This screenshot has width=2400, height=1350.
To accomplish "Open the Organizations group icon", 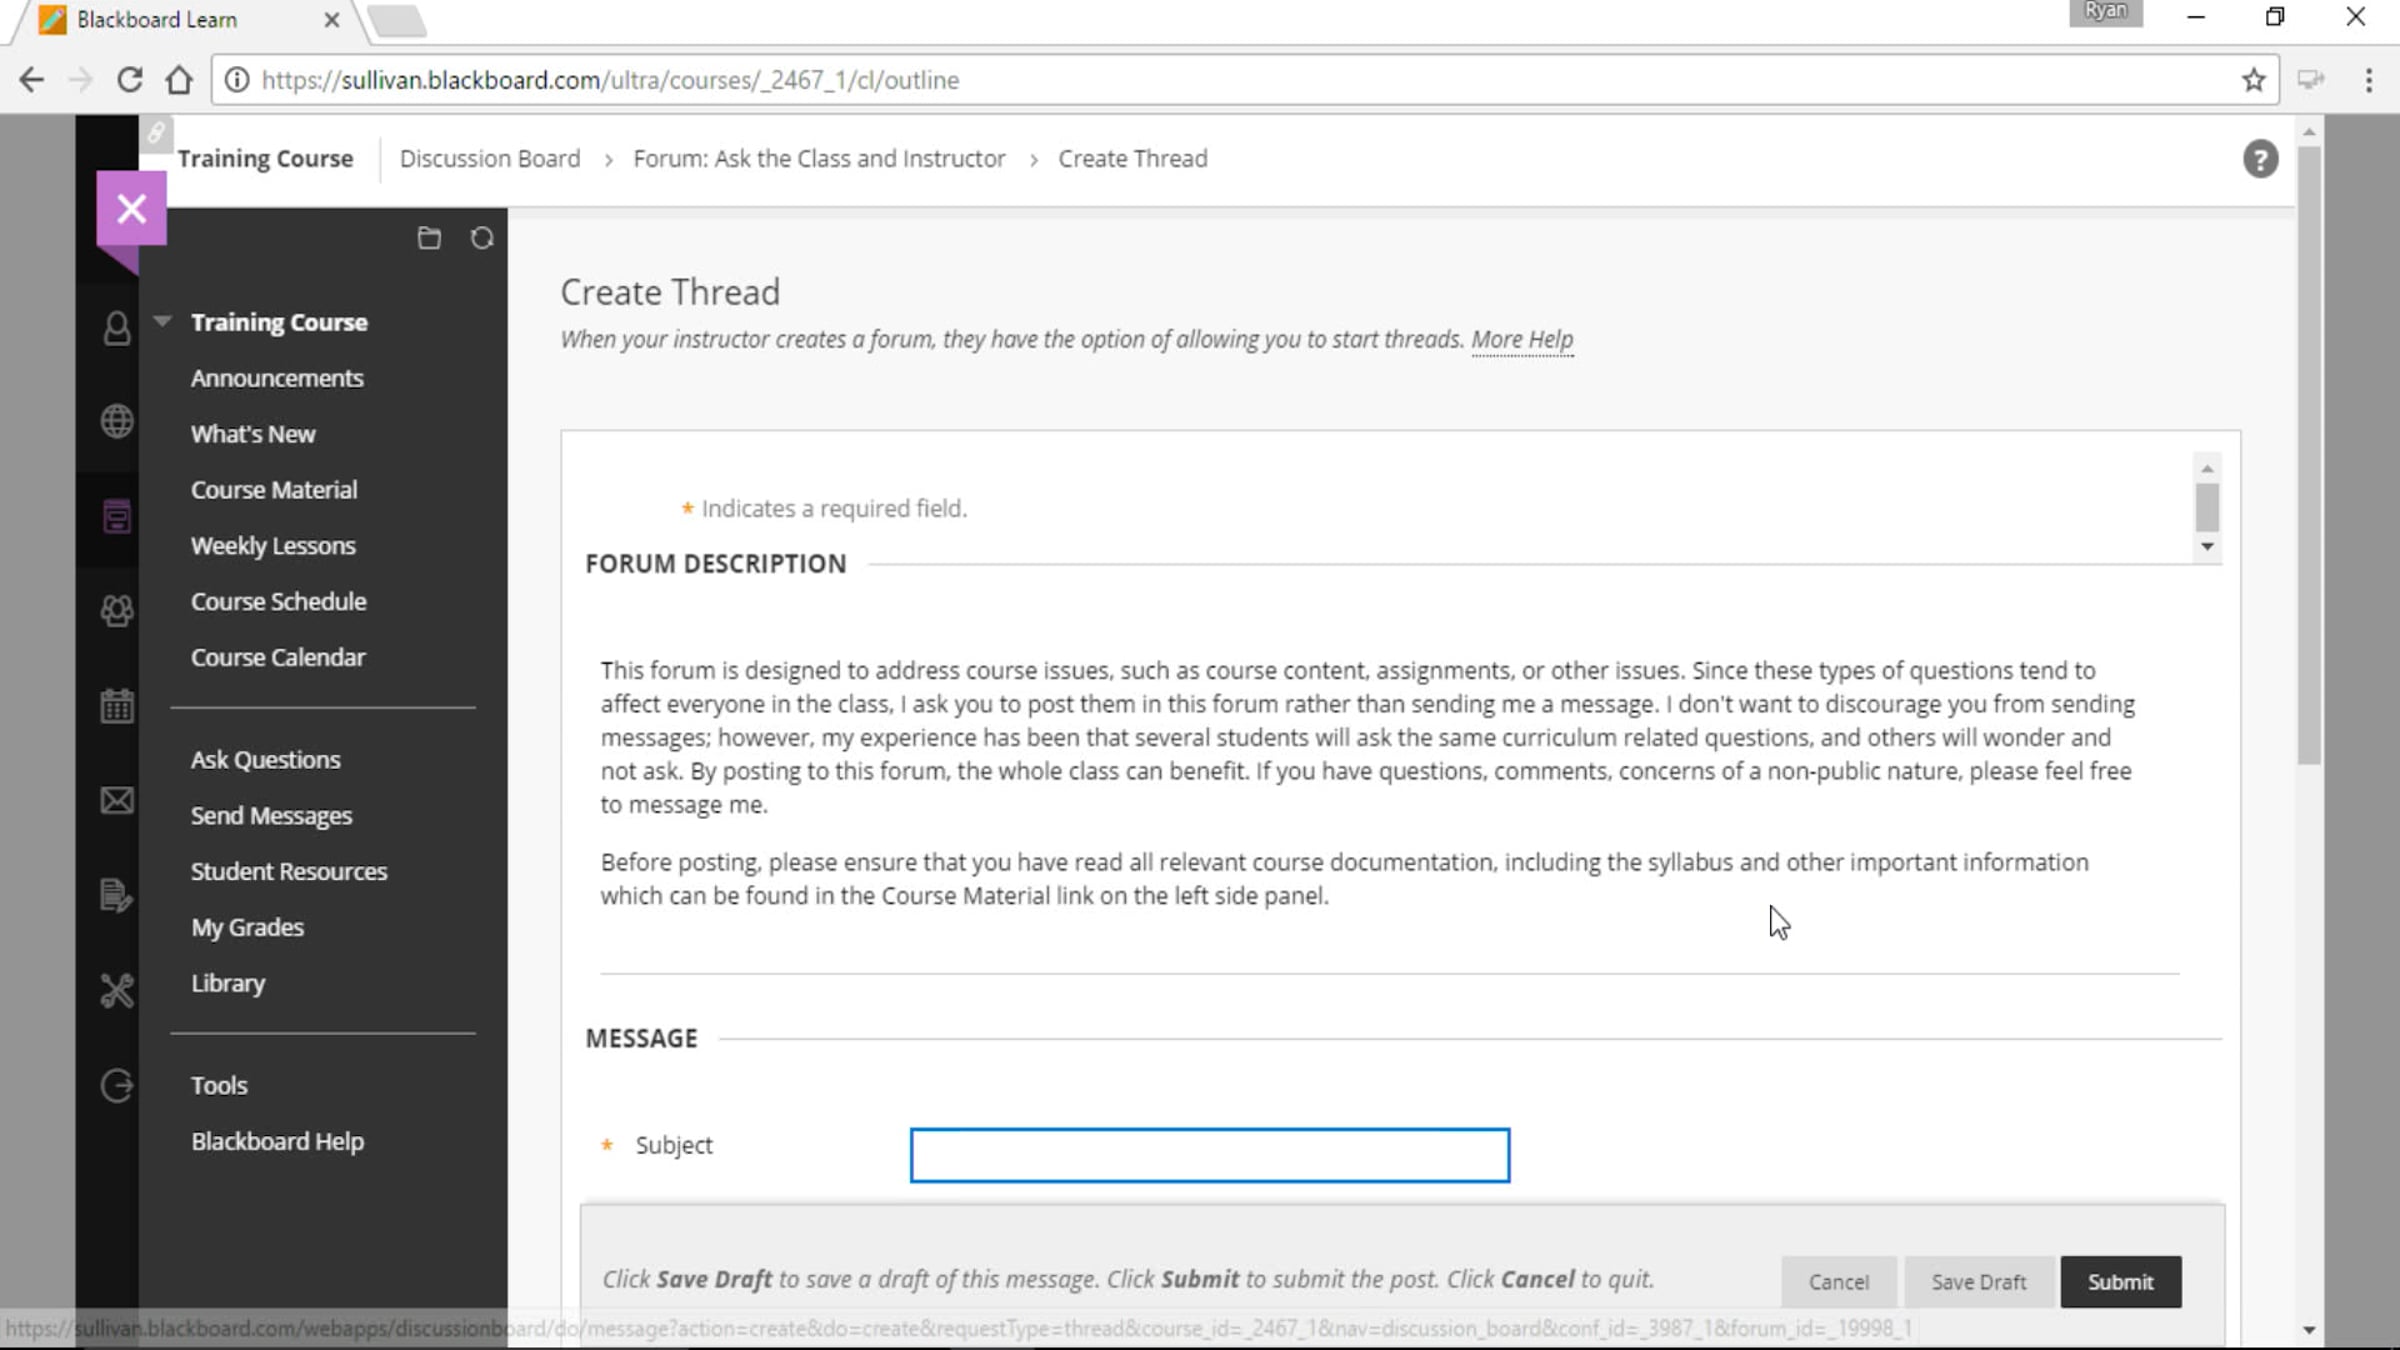I will point(117,611).
